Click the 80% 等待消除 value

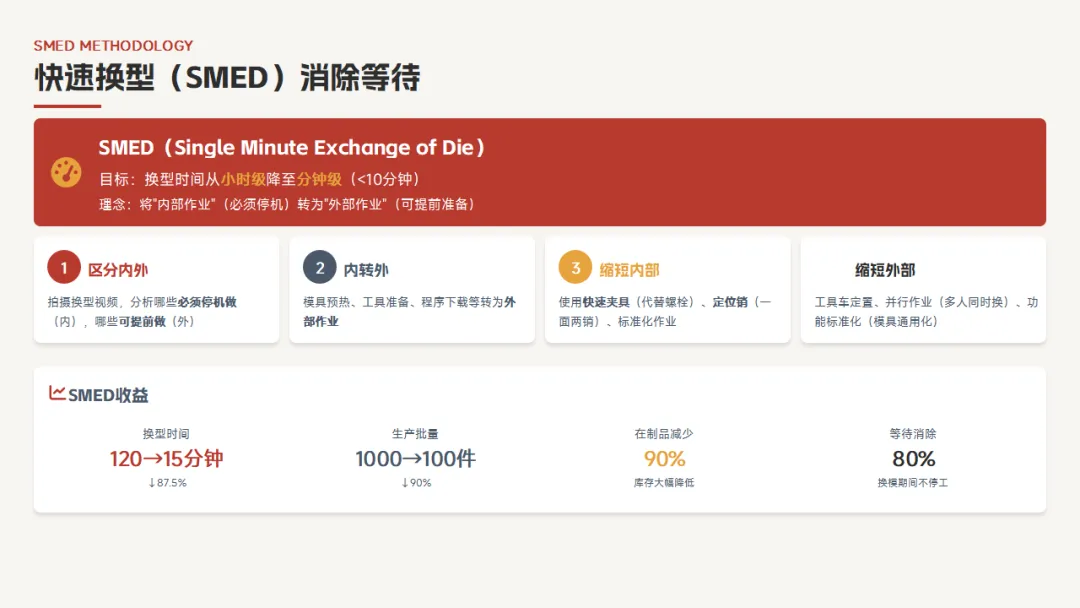913,459
